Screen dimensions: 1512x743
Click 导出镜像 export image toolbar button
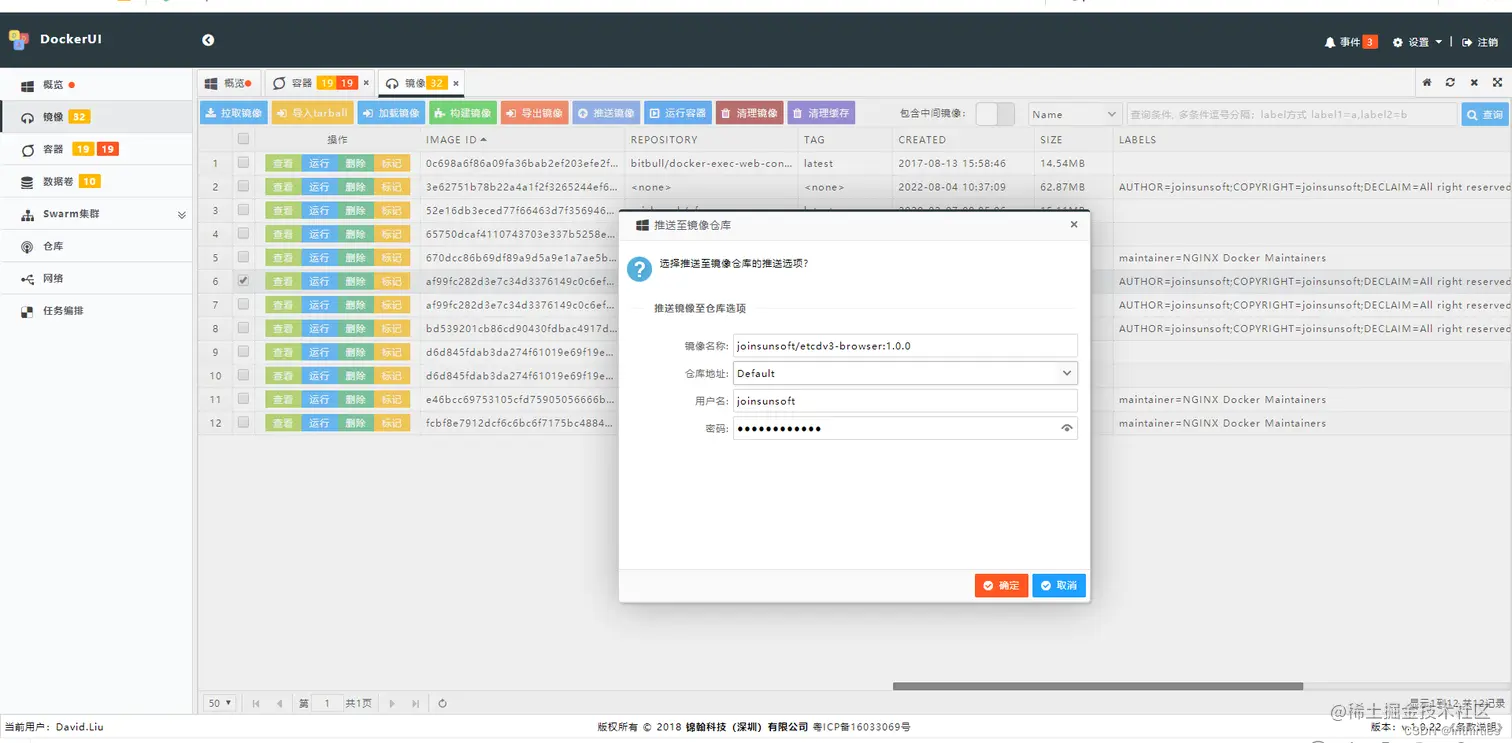pyautogui.click(x=535, y=113)
